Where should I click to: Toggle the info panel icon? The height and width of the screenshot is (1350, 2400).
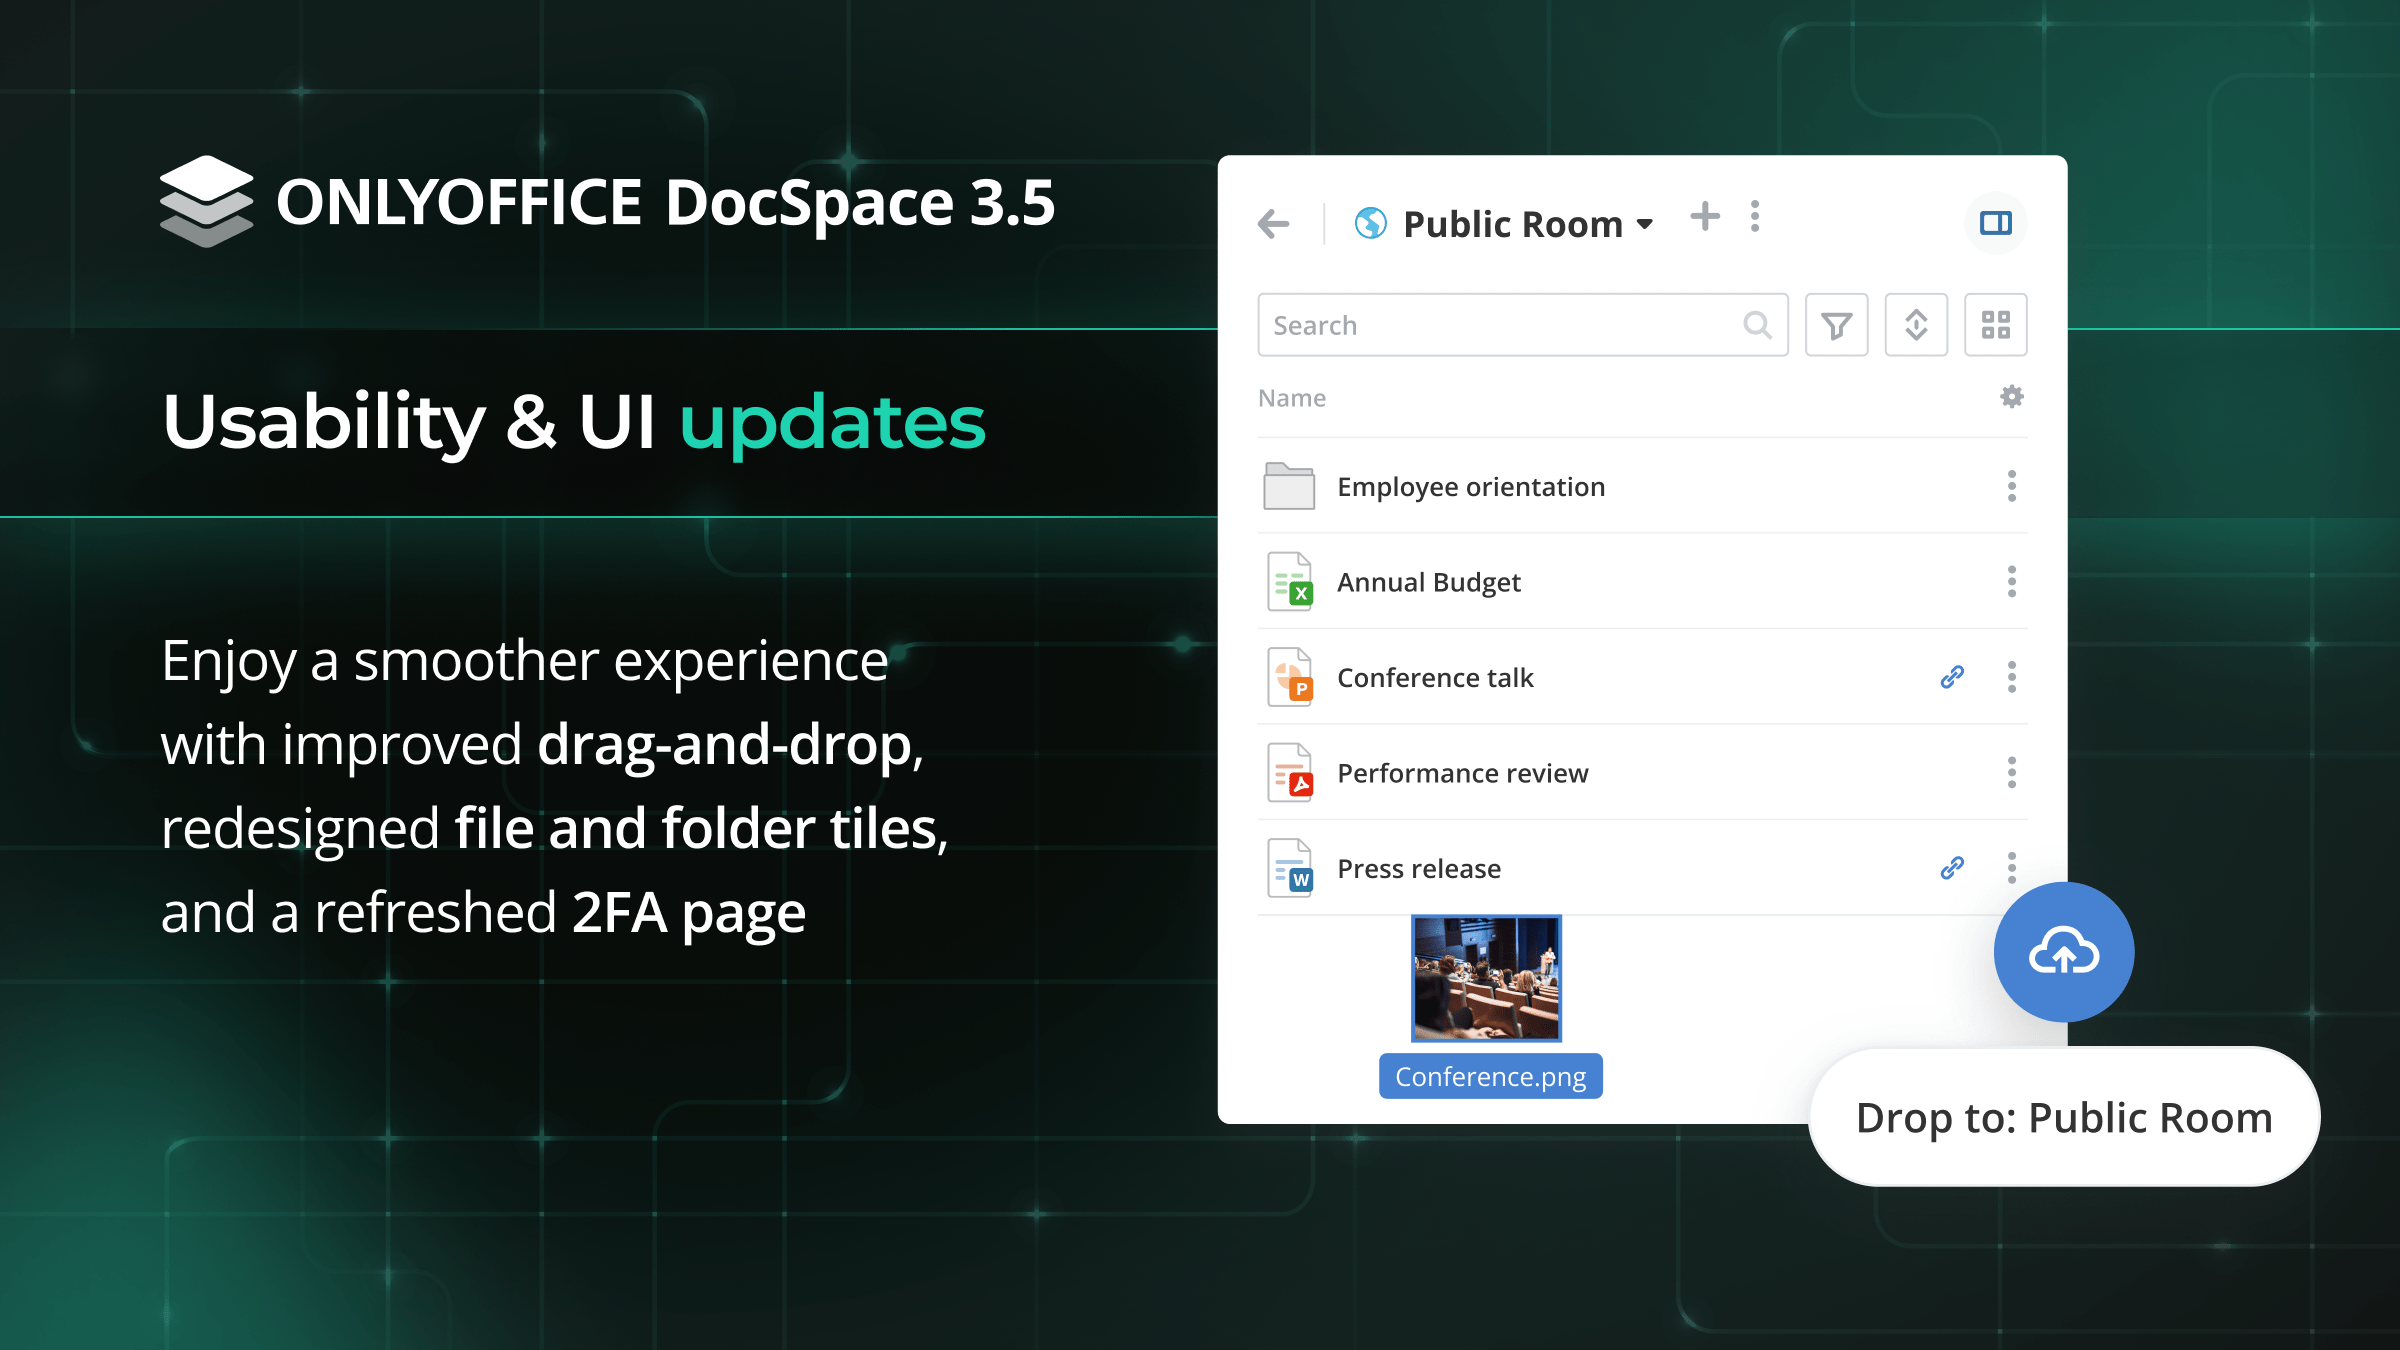[x=1995, y=223]
